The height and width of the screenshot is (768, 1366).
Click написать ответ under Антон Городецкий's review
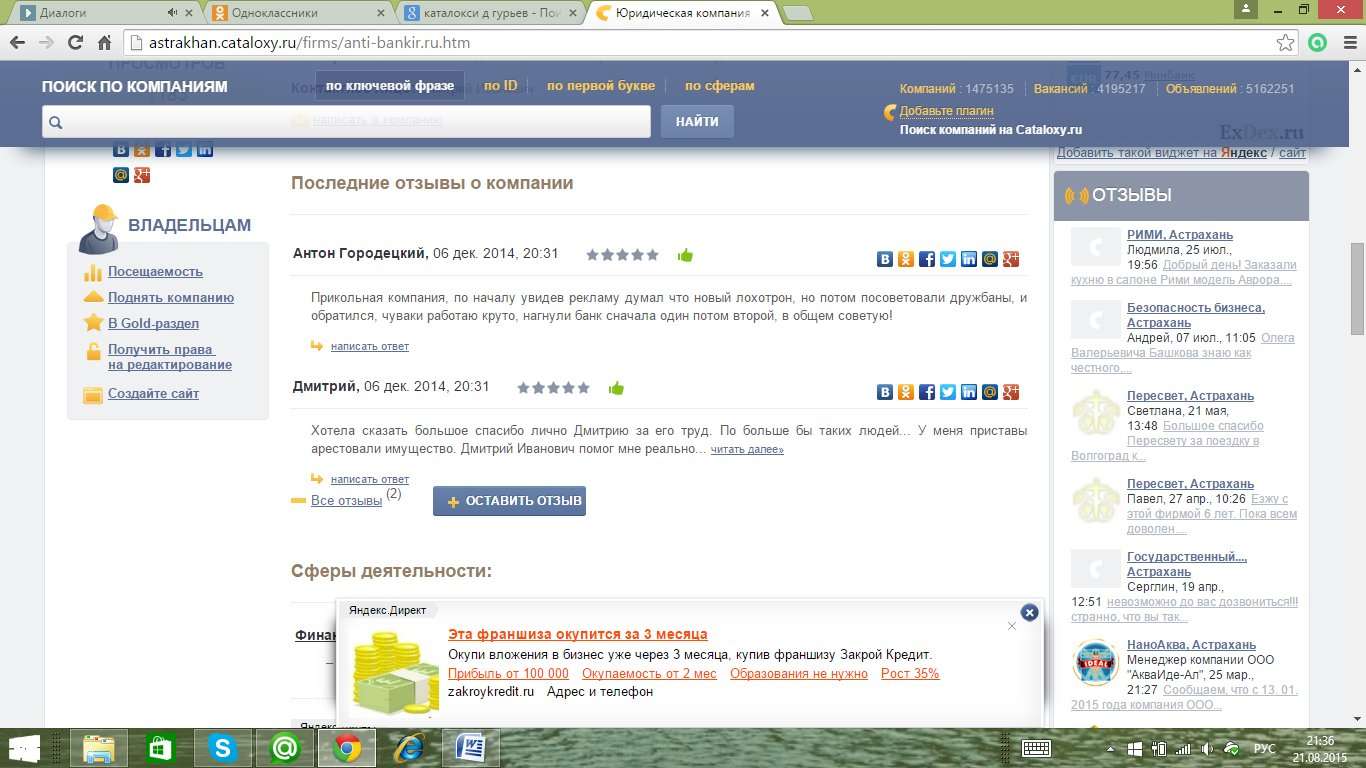(370, 346)
